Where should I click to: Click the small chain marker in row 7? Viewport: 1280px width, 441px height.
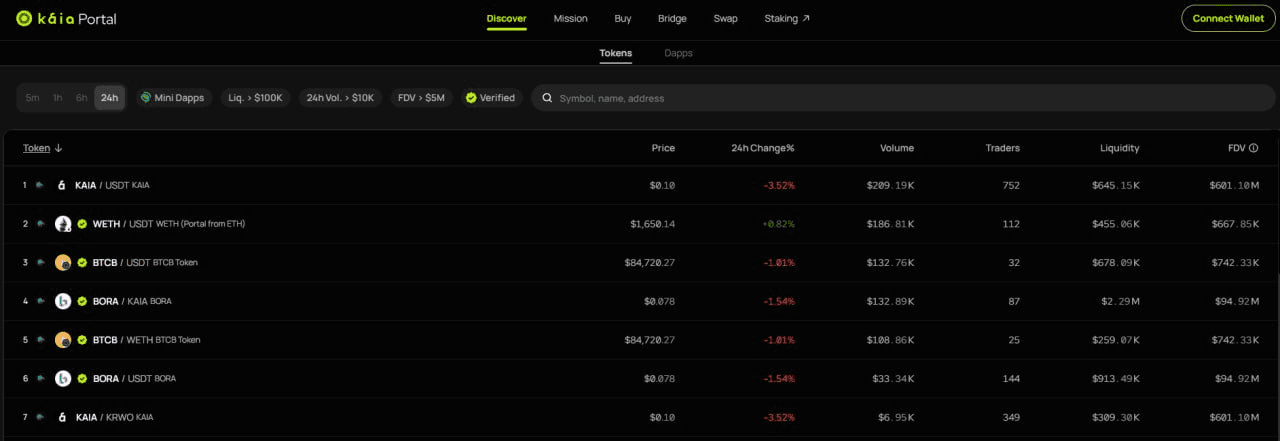tap(40, 417)
